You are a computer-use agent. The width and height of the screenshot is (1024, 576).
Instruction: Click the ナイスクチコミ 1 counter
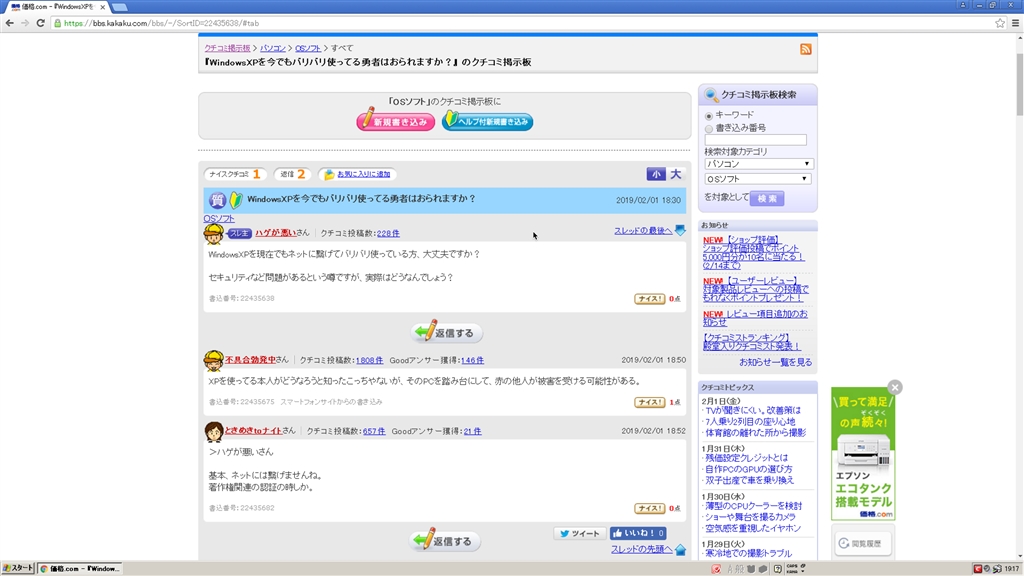(x=236, y=174)
